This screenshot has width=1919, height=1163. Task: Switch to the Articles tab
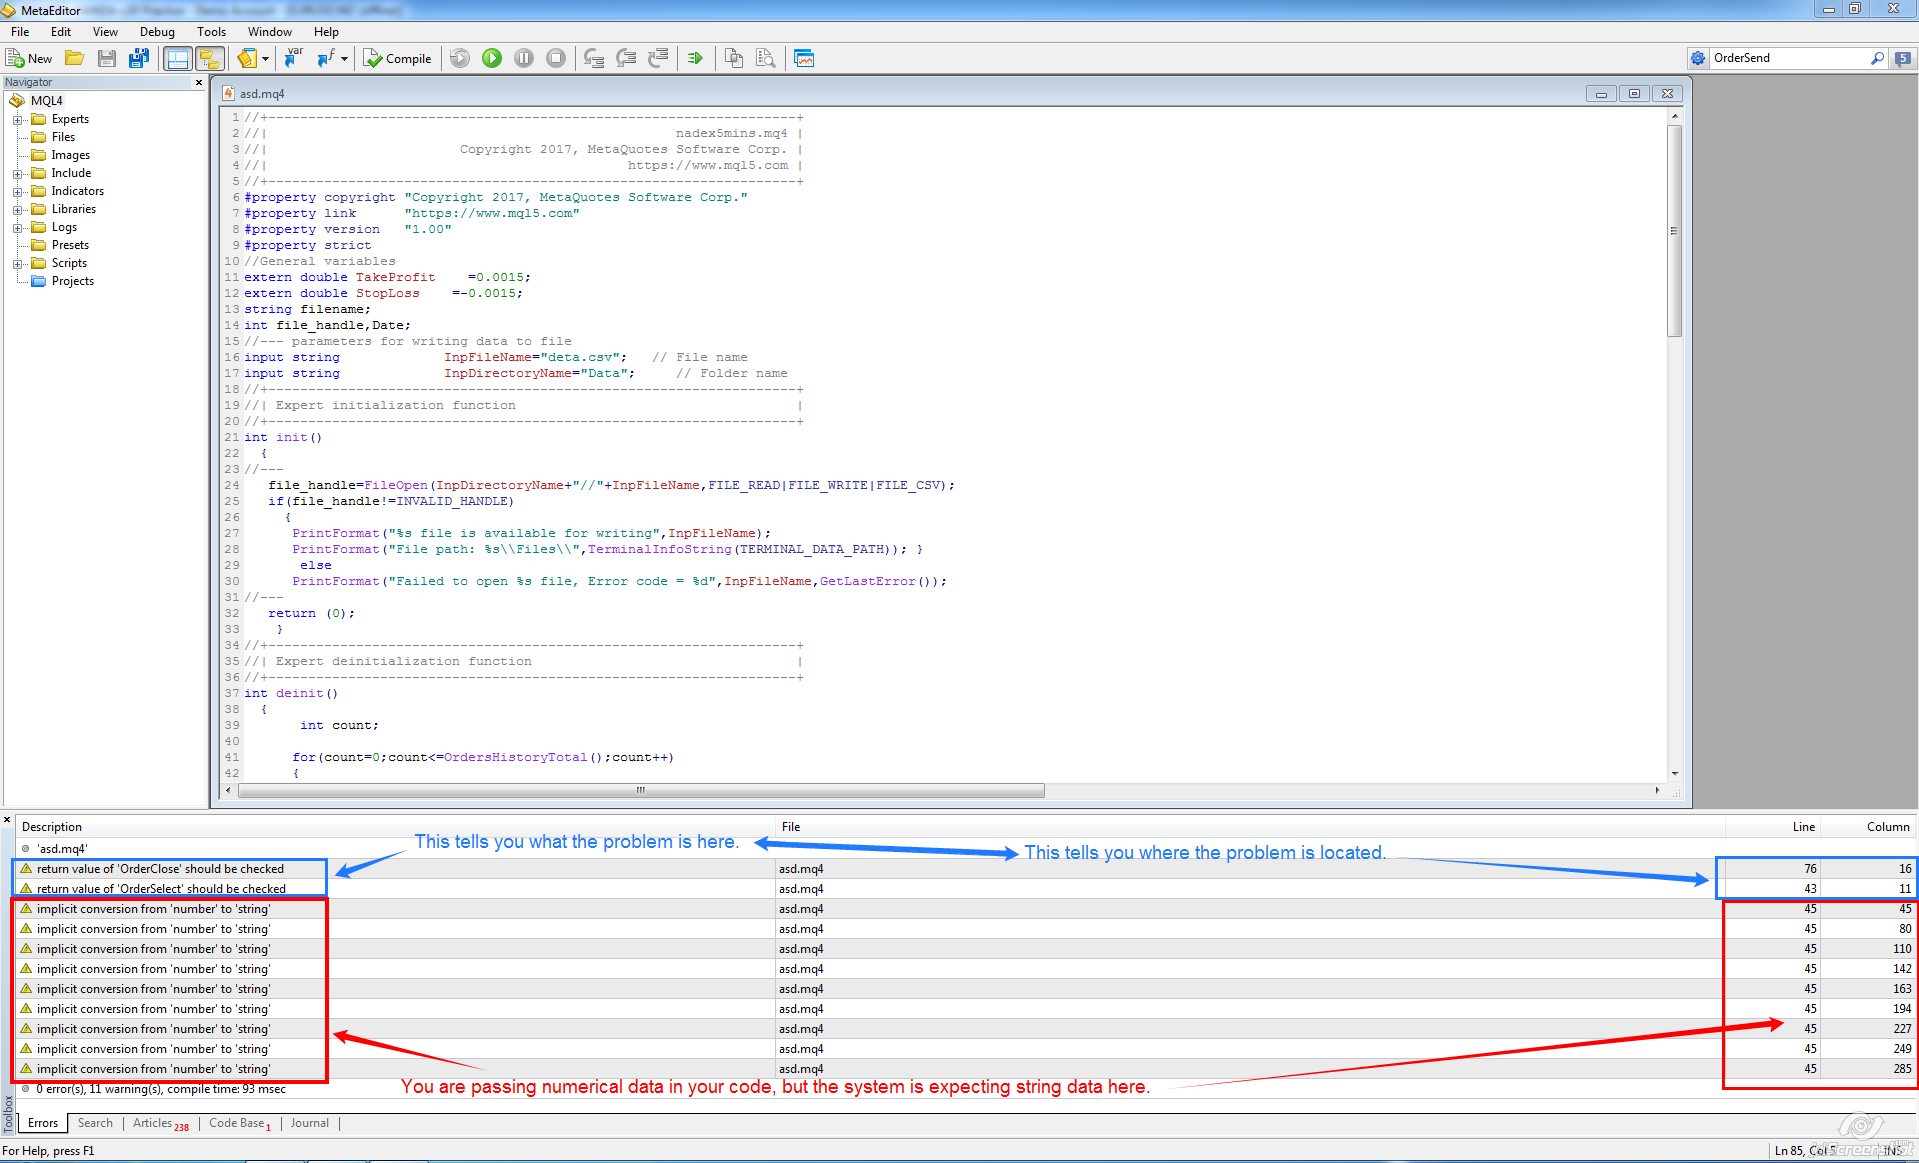tap(160, 1123)
